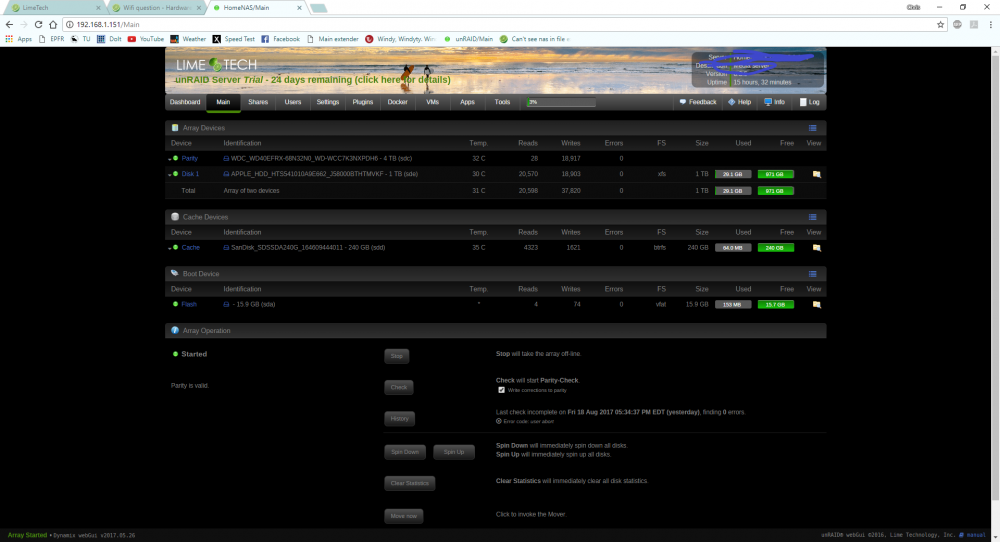1000x542 pixels.
Task: Click the Spin Down button
Action: click(x=405, y=452)
